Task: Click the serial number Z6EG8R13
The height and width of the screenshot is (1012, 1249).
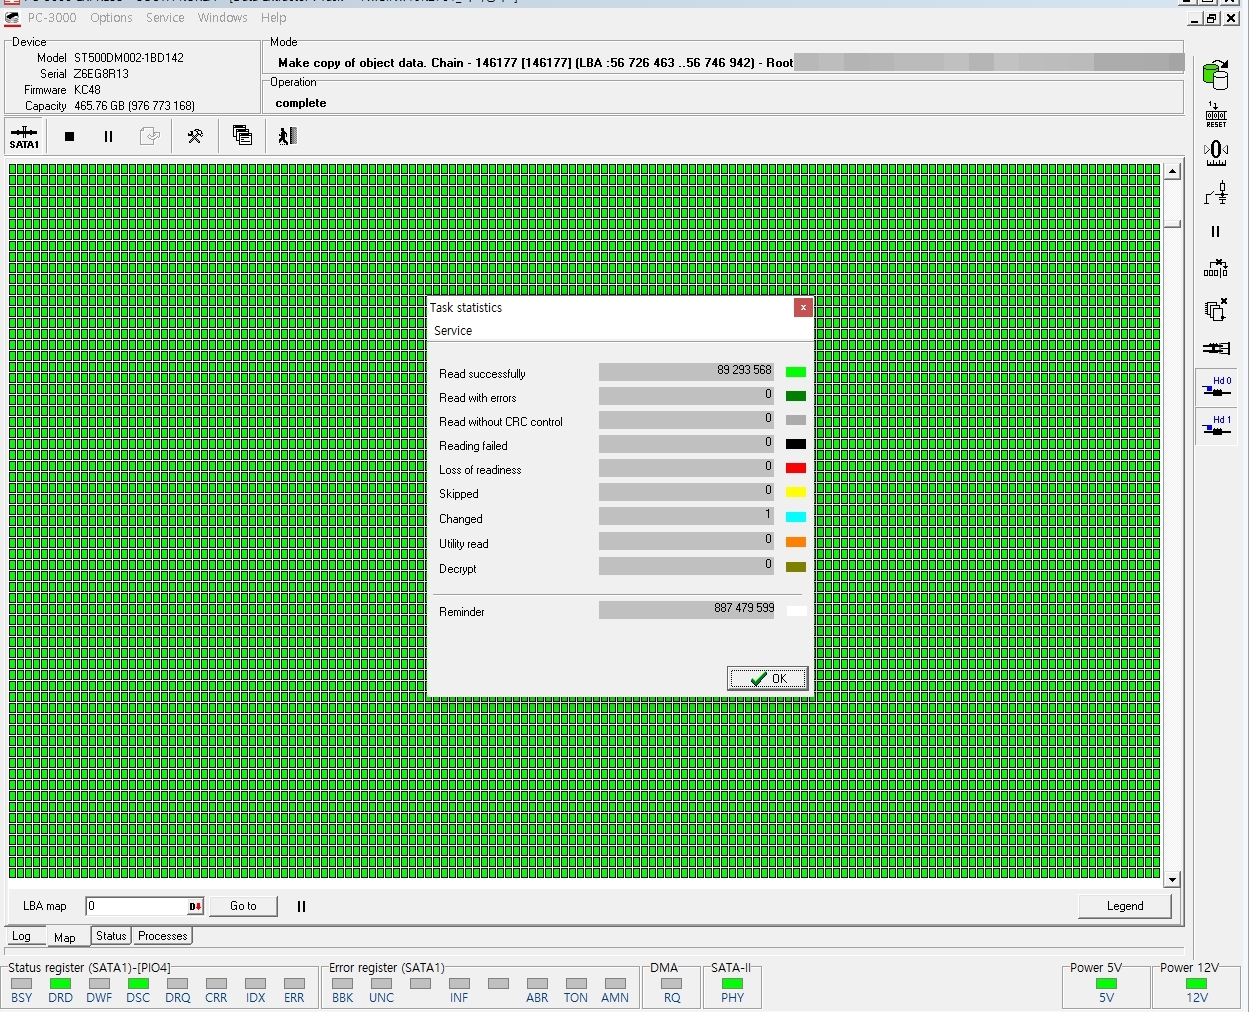Action: click(x=101, y=74)
